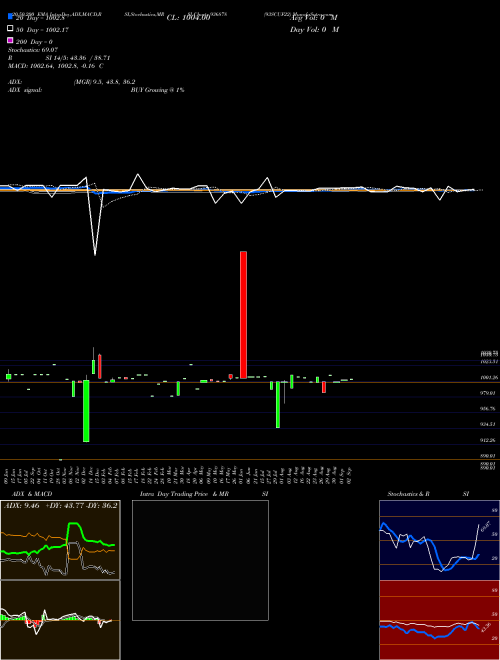The image size is (500, 660).
Task: Click the 'Stochastics & RSI' panel title
Action: [428, 493]
